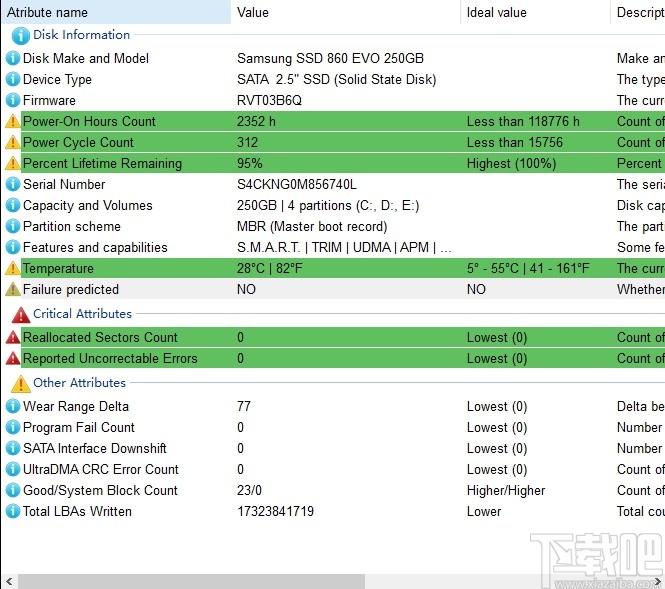
Task: Select Failure predicted value NO
Action: (246, 289)
